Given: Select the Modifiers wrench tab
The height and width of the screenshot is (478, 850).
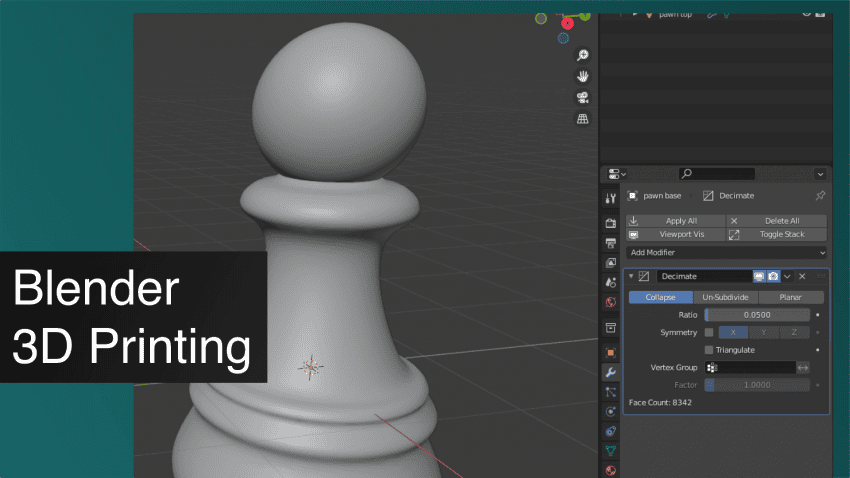Looking at the screenshot, I should pyautogui.click(x=611, y=372).
